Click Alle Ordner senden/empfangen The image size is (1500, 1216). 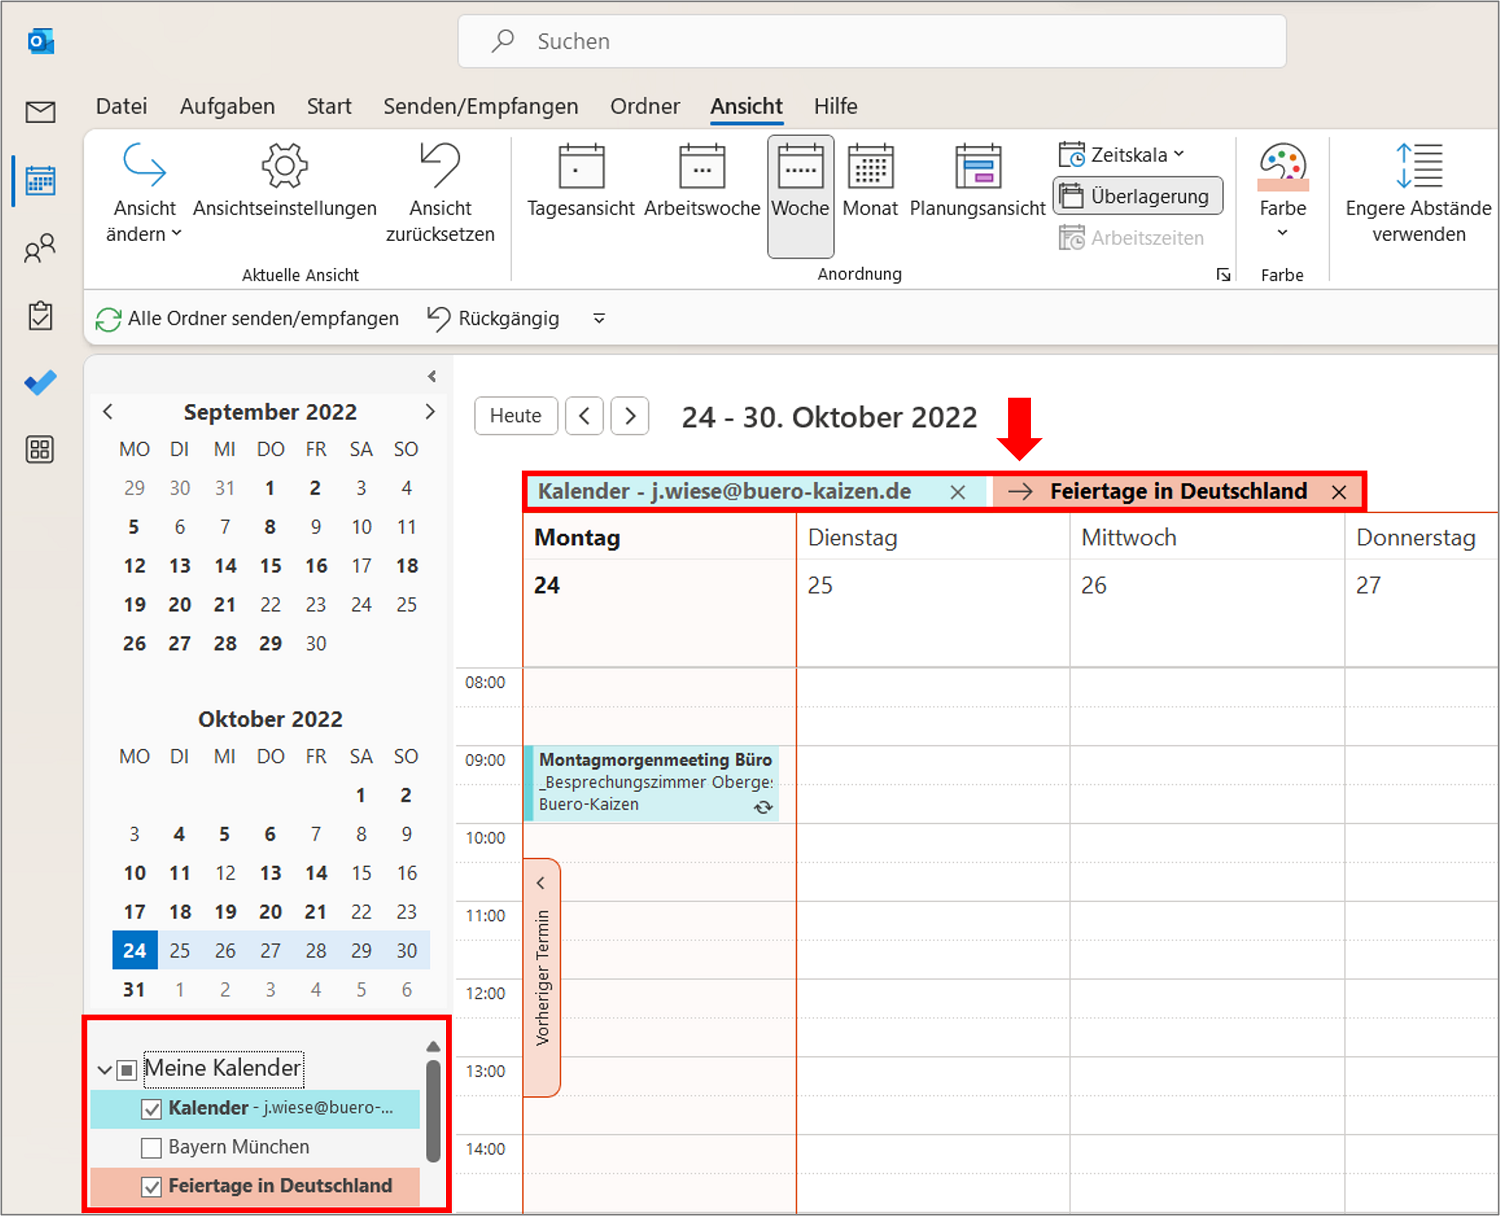[247, 319]
